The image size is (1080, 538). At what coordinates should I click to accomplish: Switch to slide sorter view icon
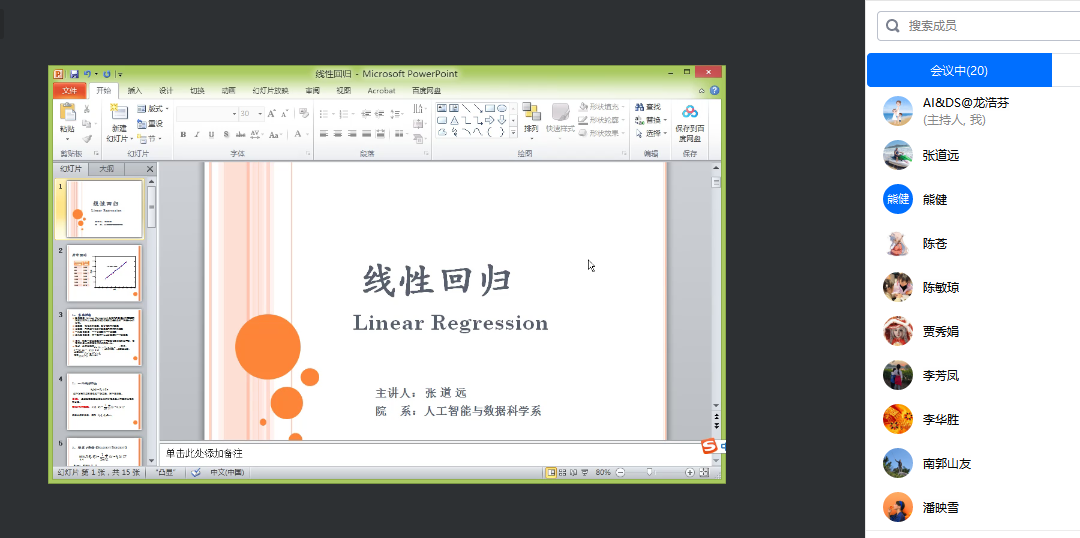coord(562,472)
